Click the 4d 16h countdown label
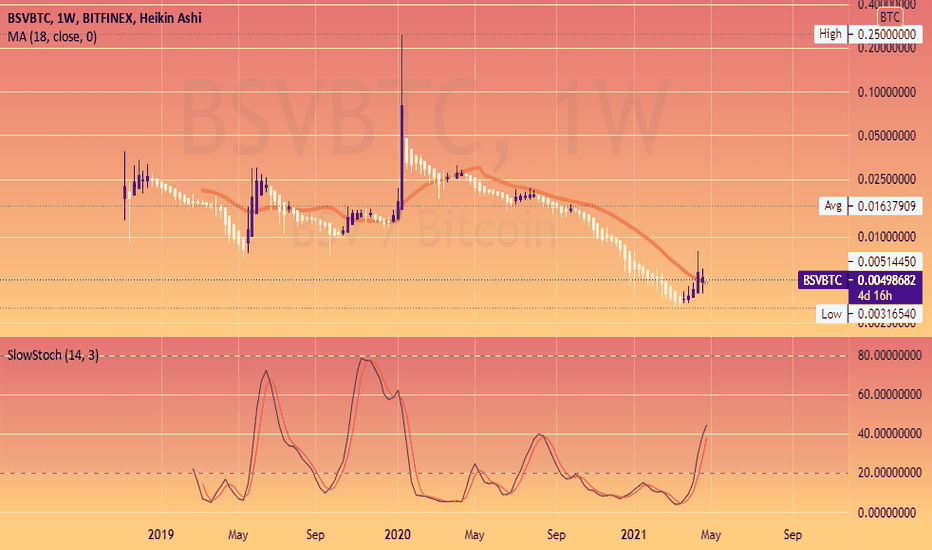Screen dimensions: 932x550 [x=875, y=296]
